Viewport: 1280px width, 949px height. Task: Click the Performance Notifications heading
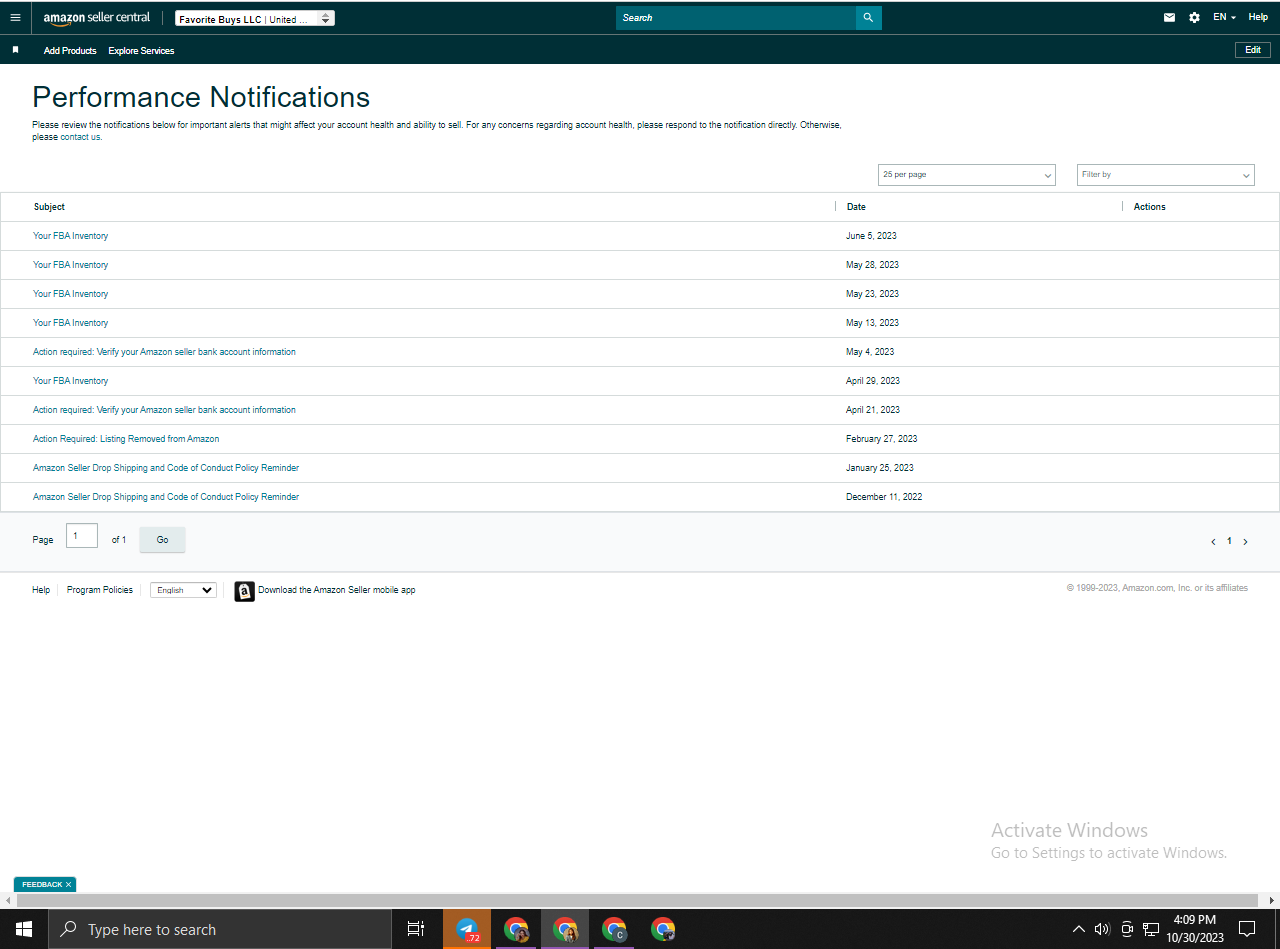point(201,97)
